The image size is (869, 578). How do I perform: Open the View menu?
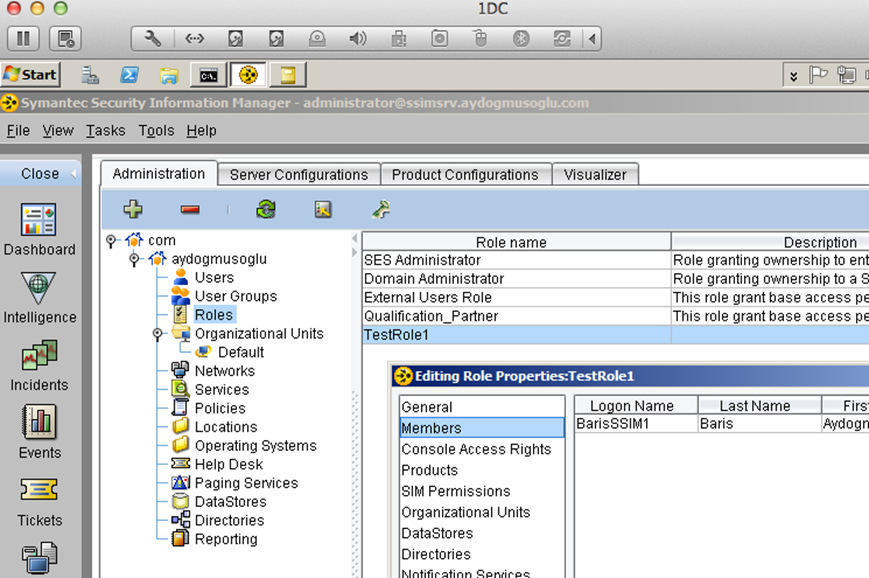pyautogui.click(x=58, y=130)
